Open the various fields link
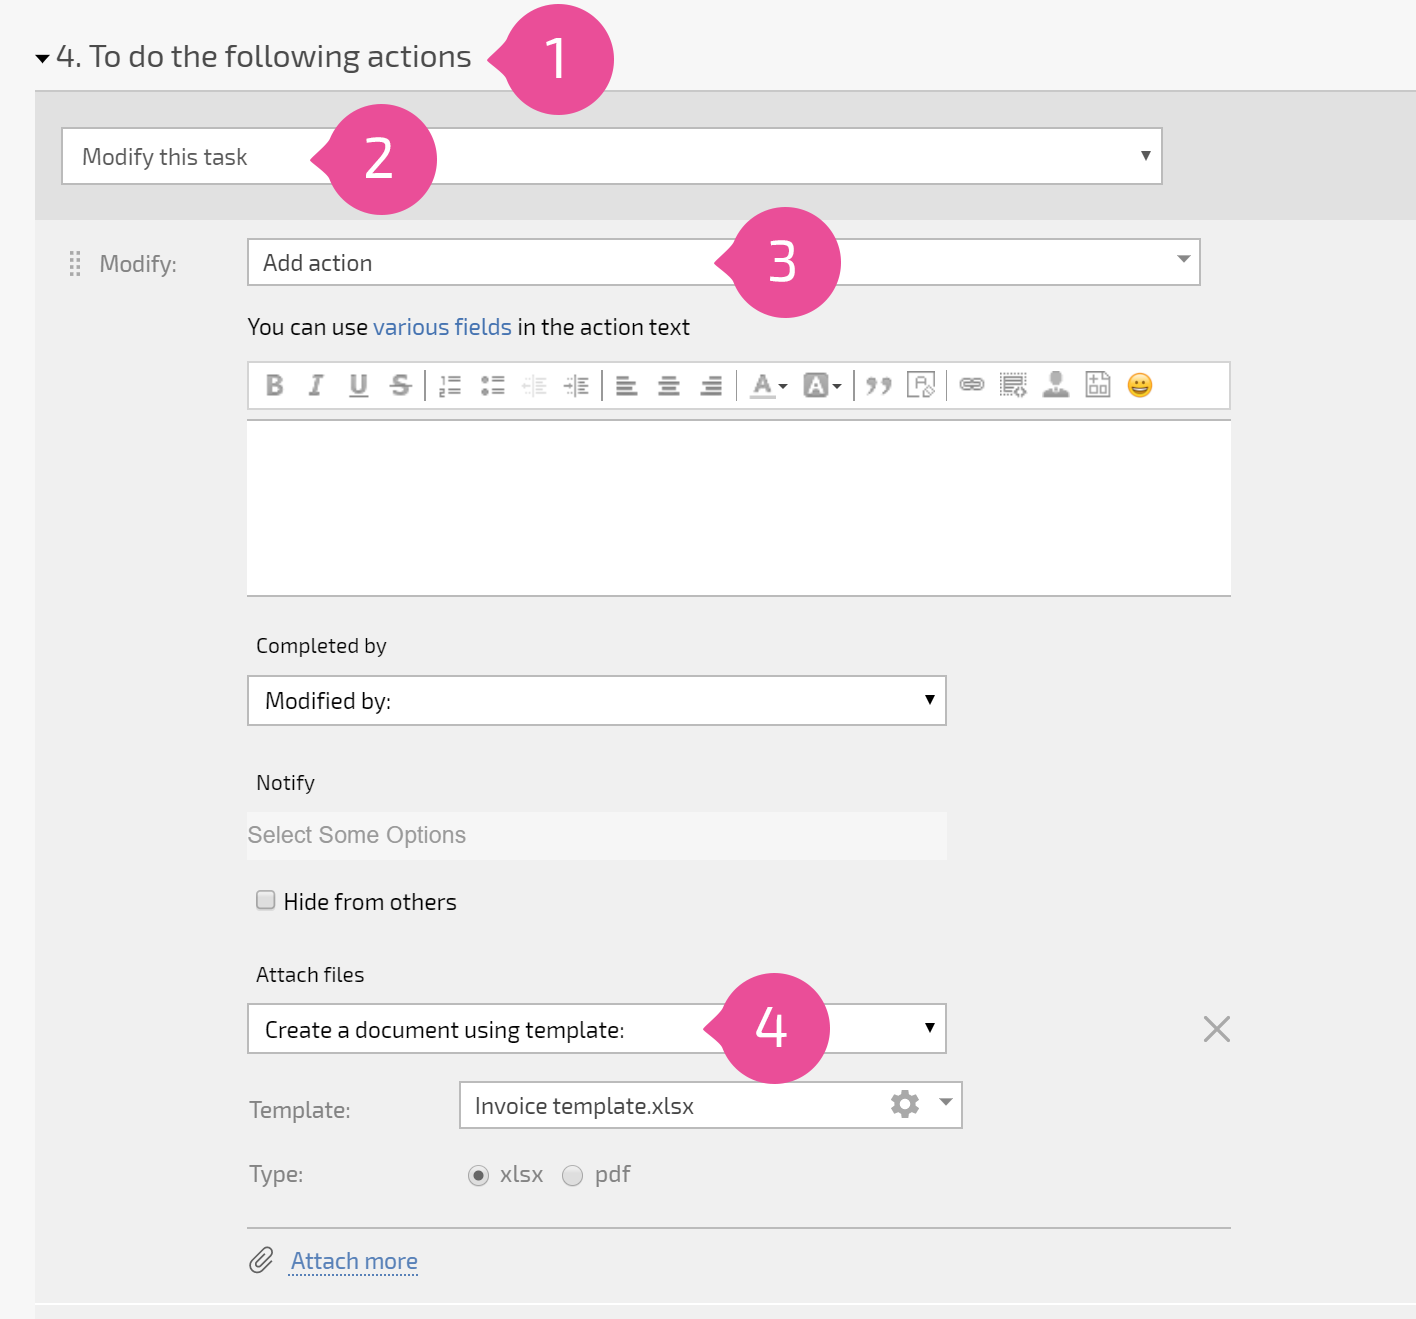Image resolution: width=1416 pixels, height=1319 pixels. coord(442,327)
